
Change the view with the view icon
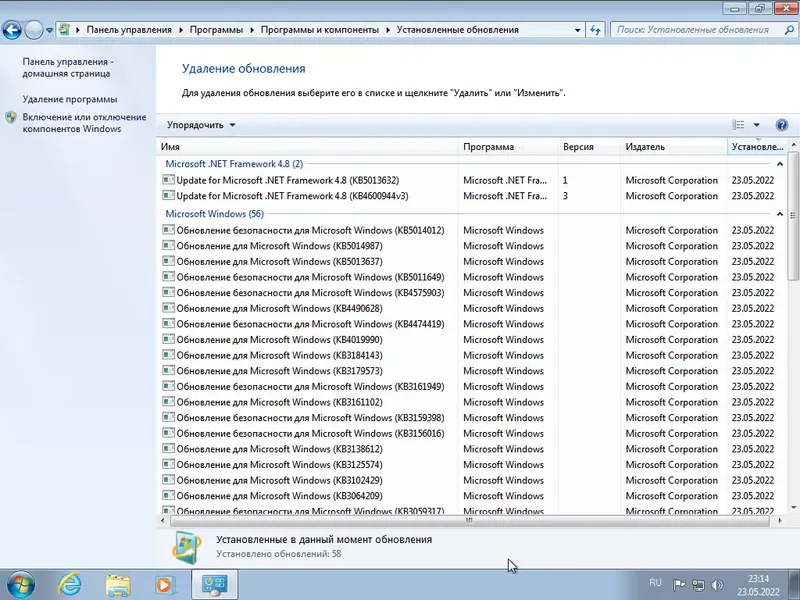pyautogui.click(x=738, y=125)
